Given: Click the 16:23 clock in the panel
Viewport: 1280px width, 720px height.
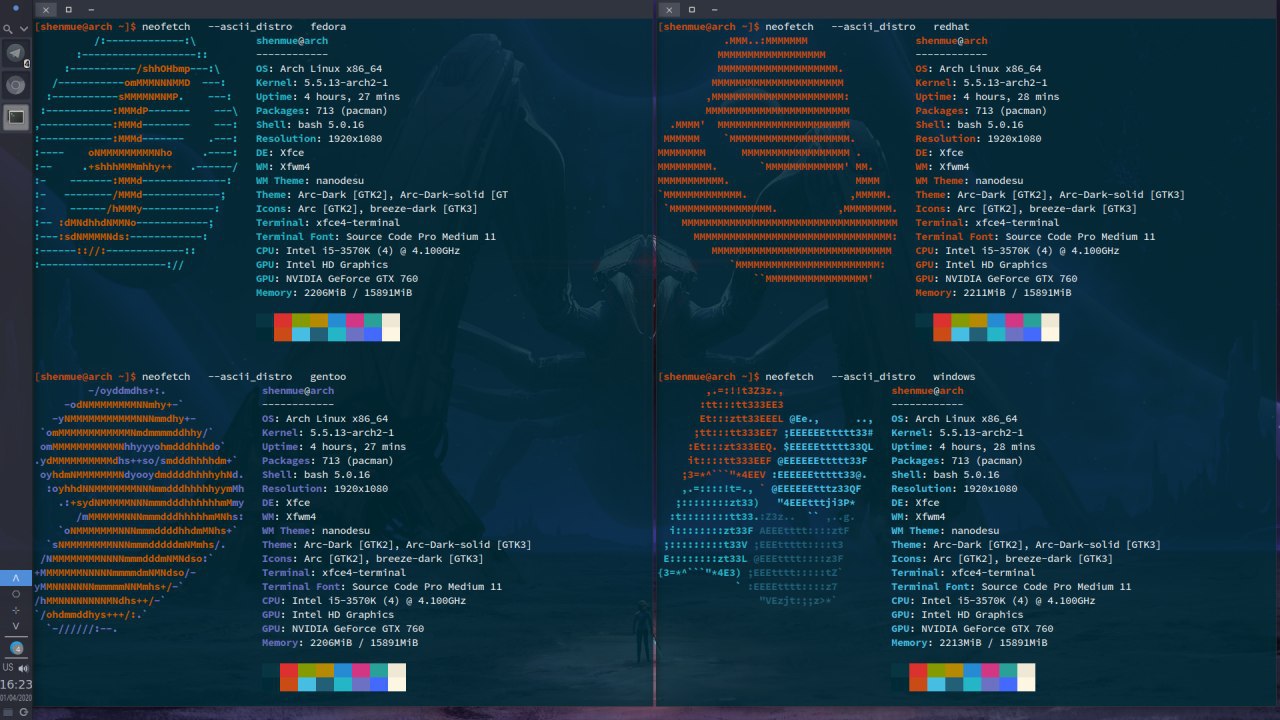Looking at the screenshot, I should [16, 685].
